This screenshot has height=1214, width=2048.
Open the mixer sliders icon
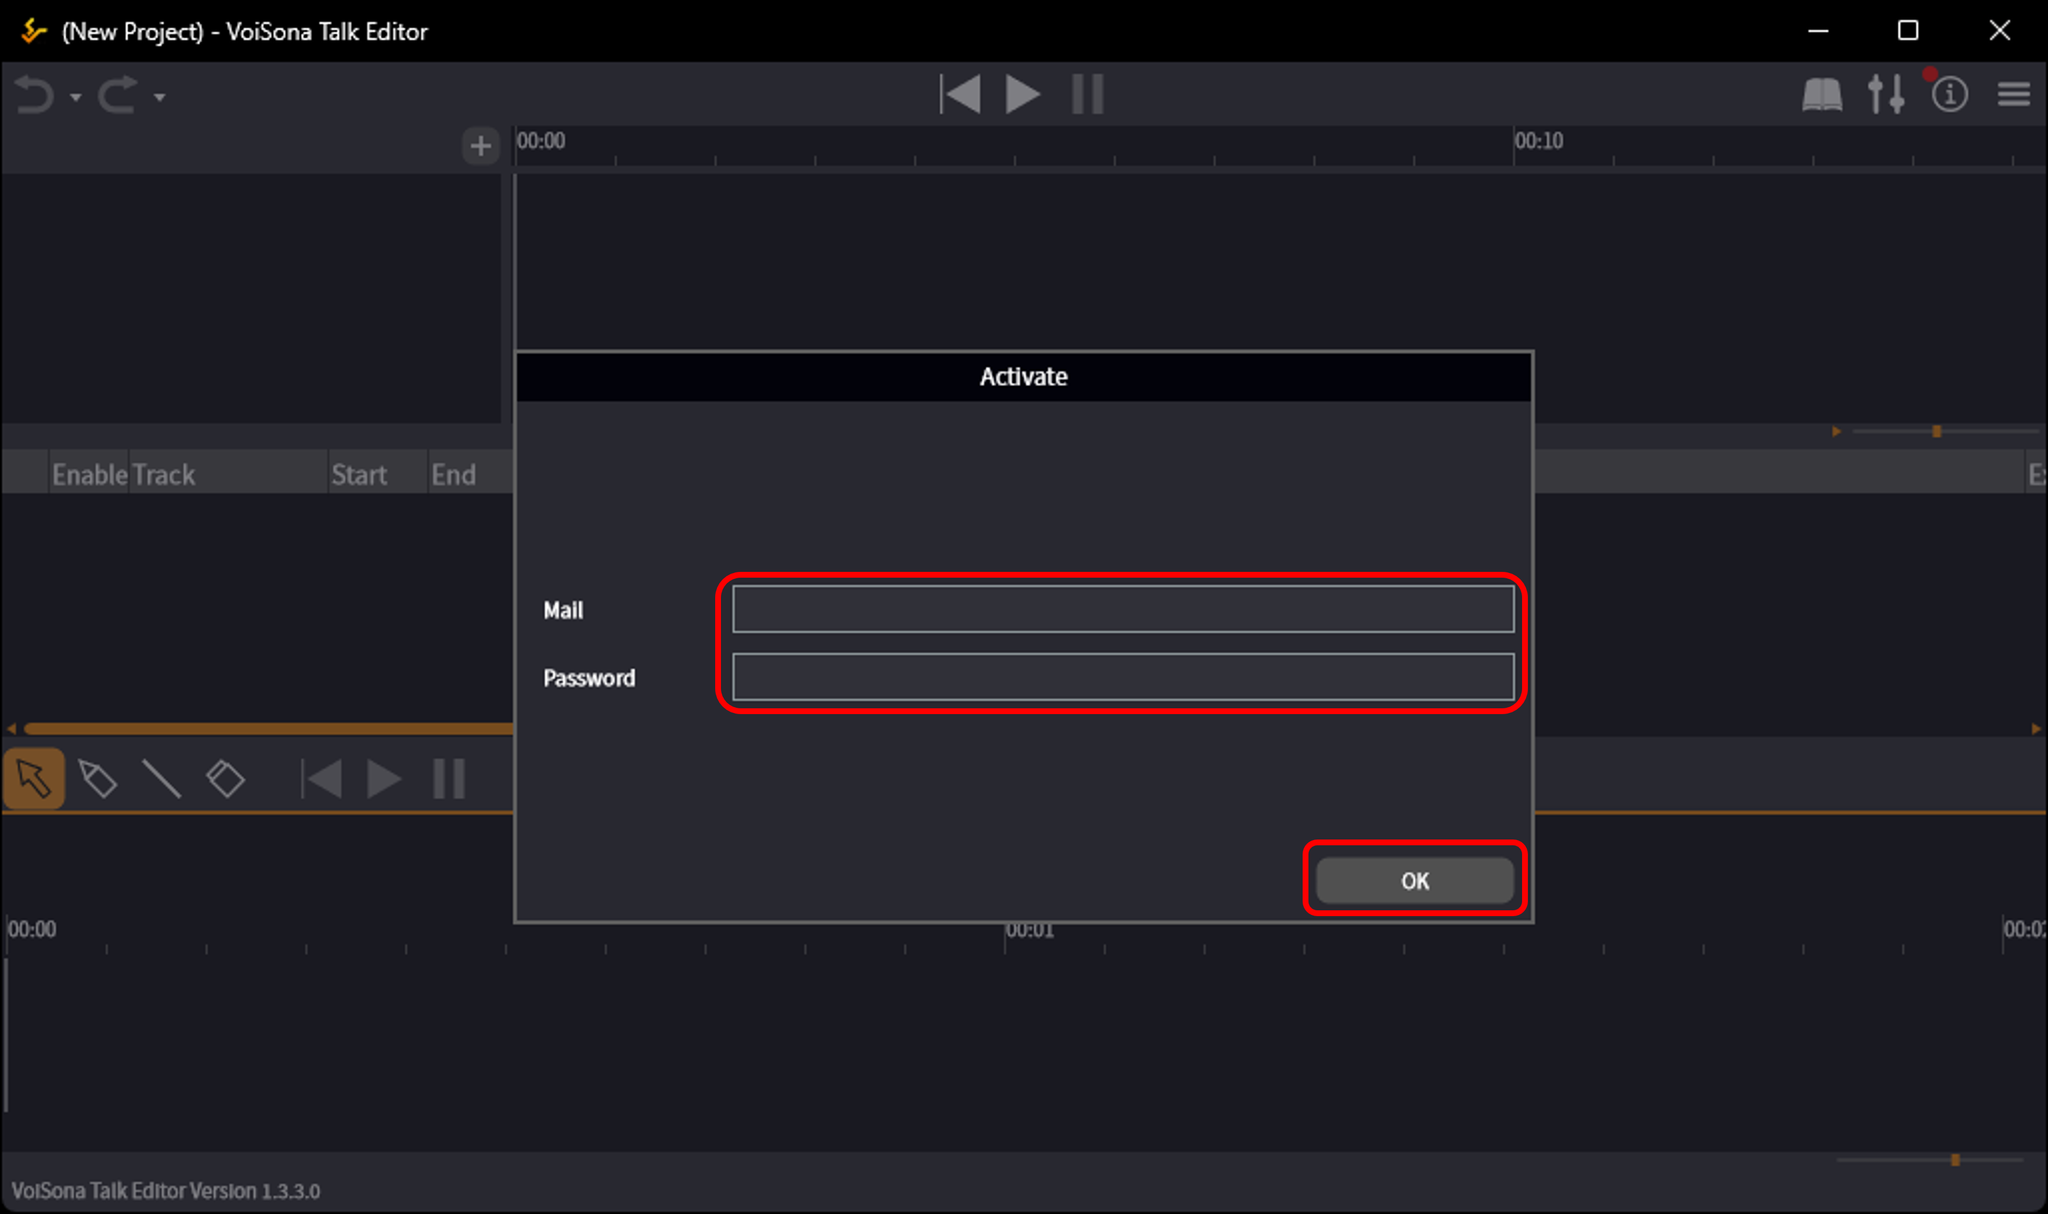click(1886, 95)
